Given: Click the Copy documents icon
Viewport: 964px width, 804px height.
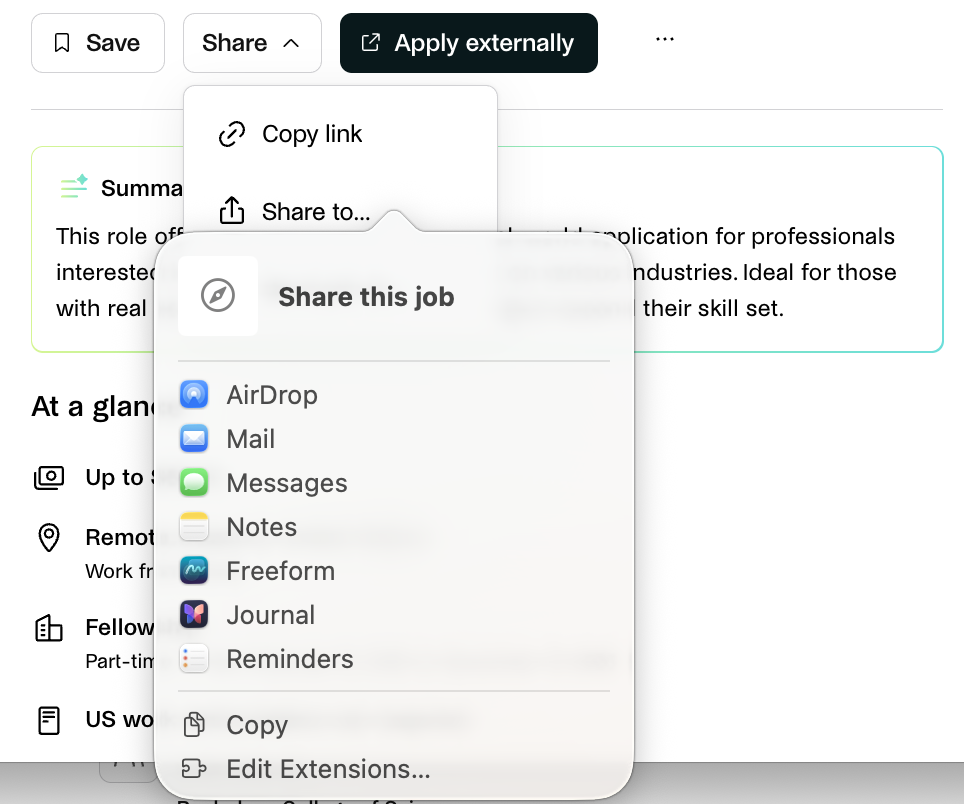Looking at the screenshot, I should (194, 725).
